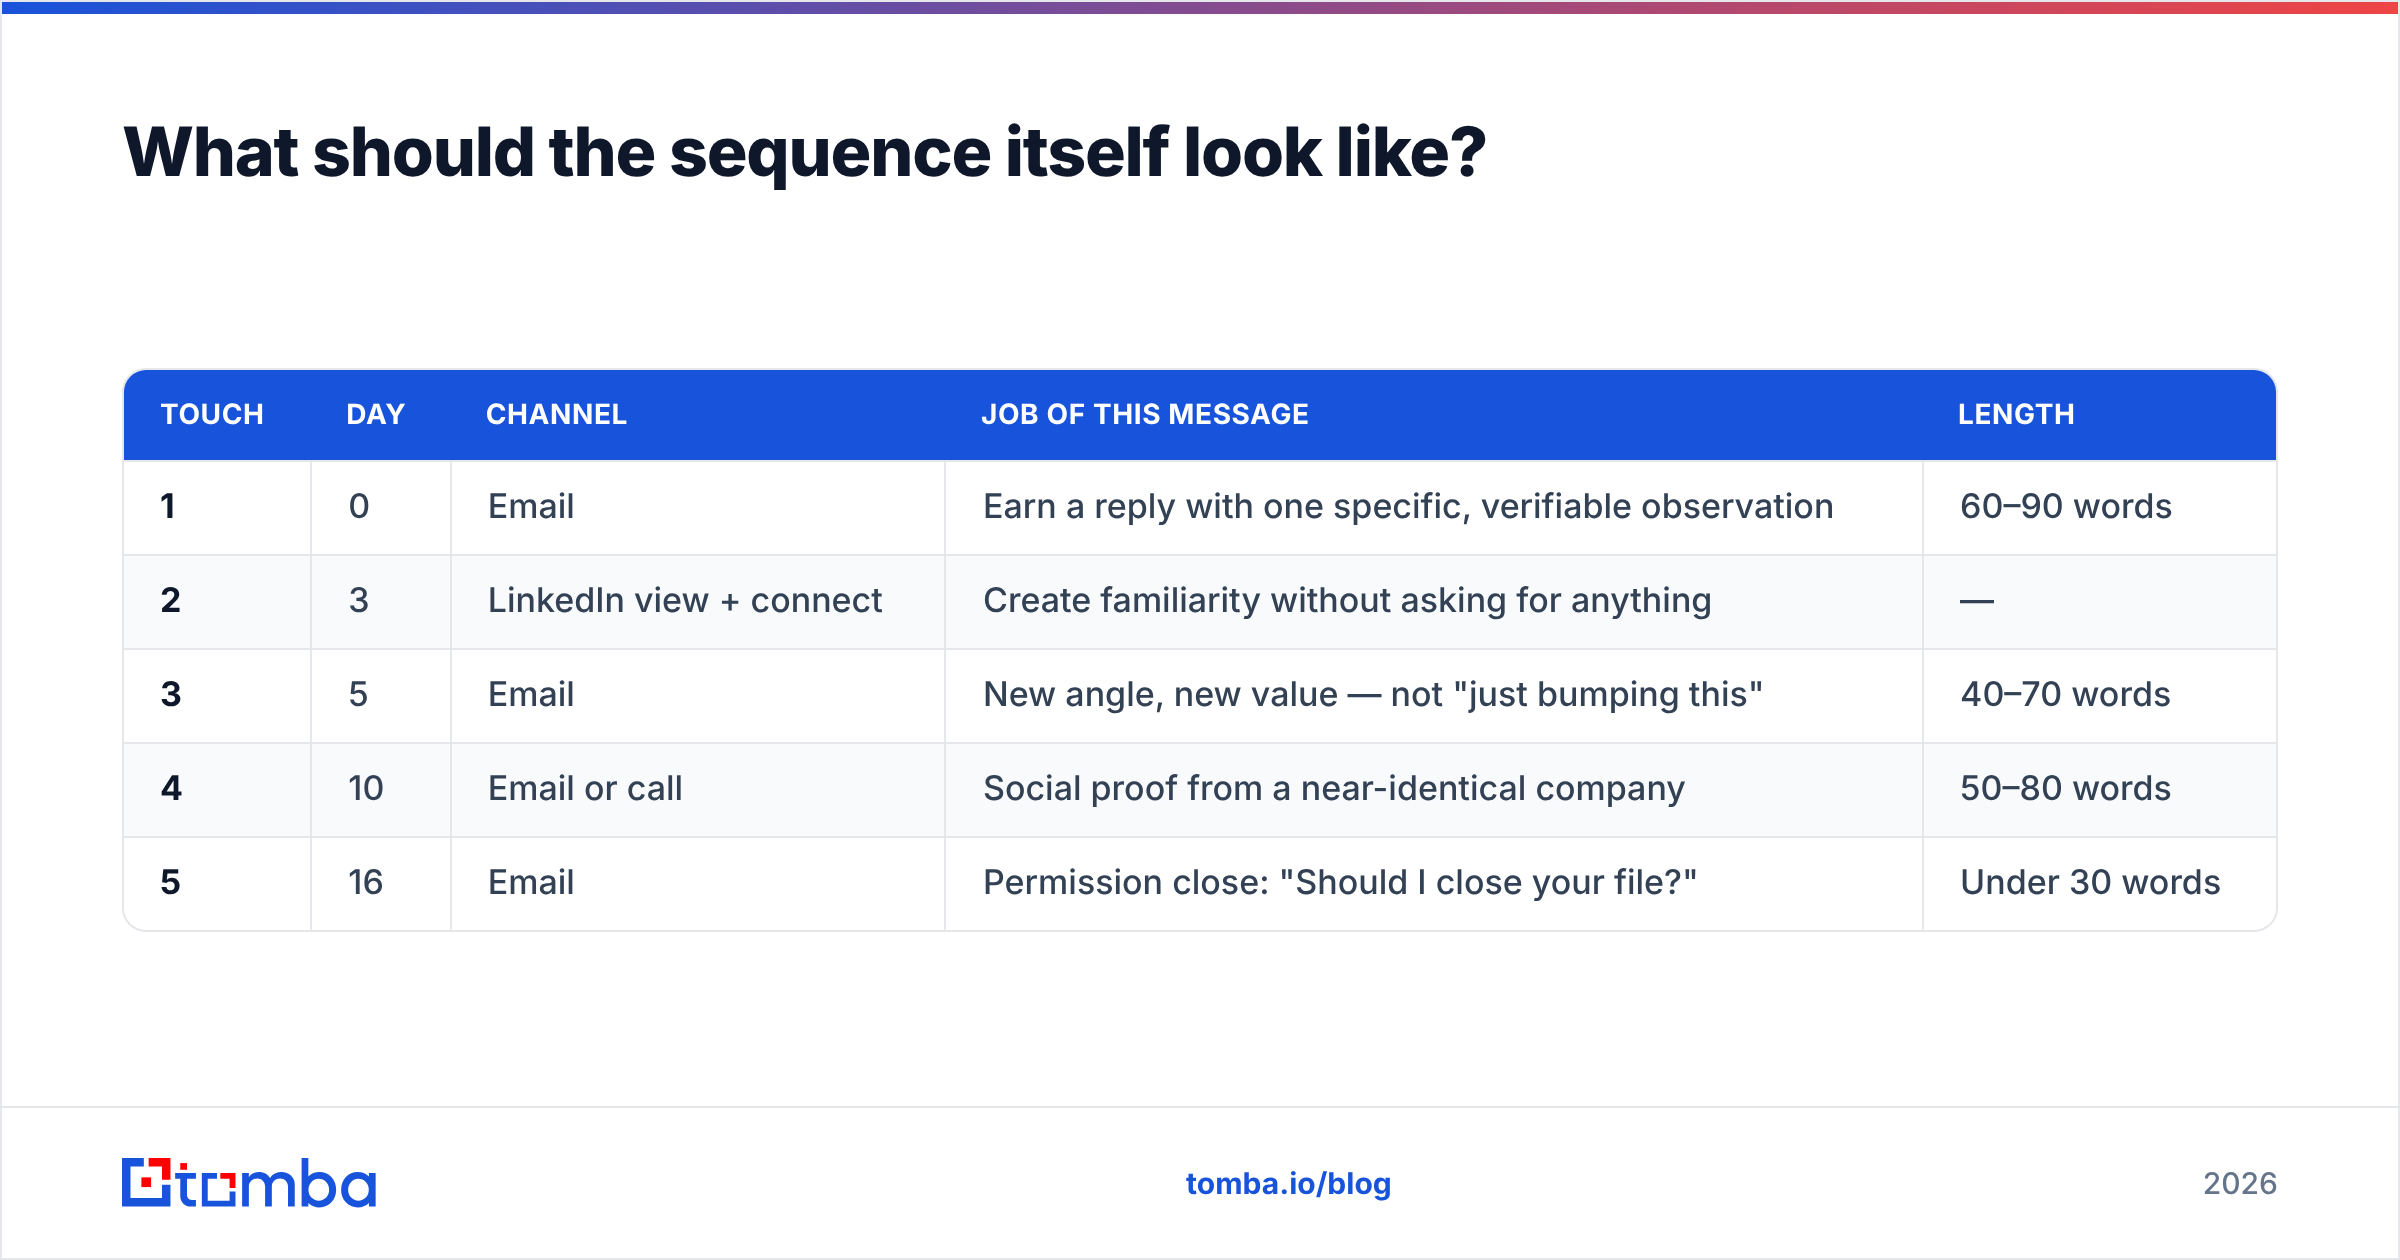Select the '40–70 words' cell
The height and width of the screenshot is (1260, 2400).
2099,695
